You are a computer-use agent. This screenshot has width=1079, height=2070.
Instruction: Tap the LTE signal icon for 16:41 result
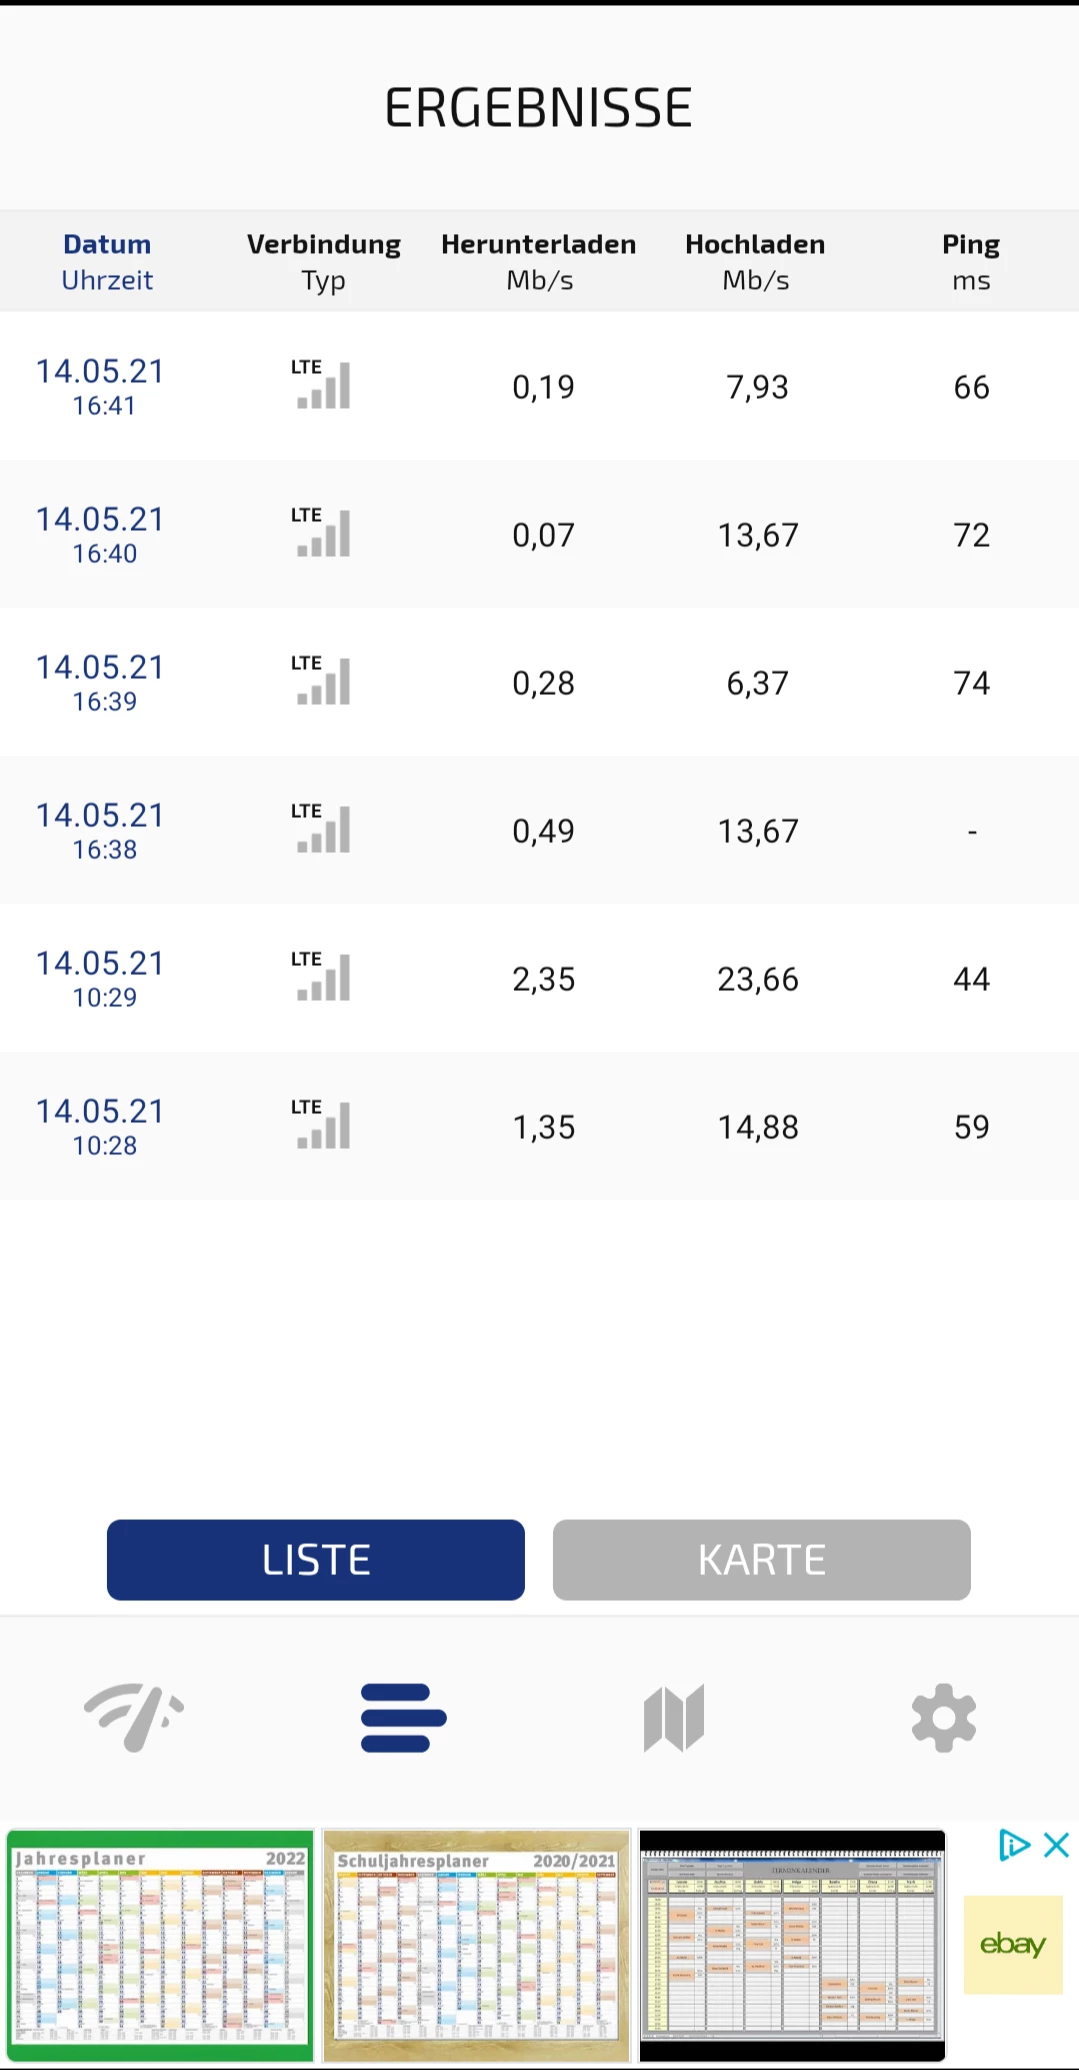[x=322, y=385]
